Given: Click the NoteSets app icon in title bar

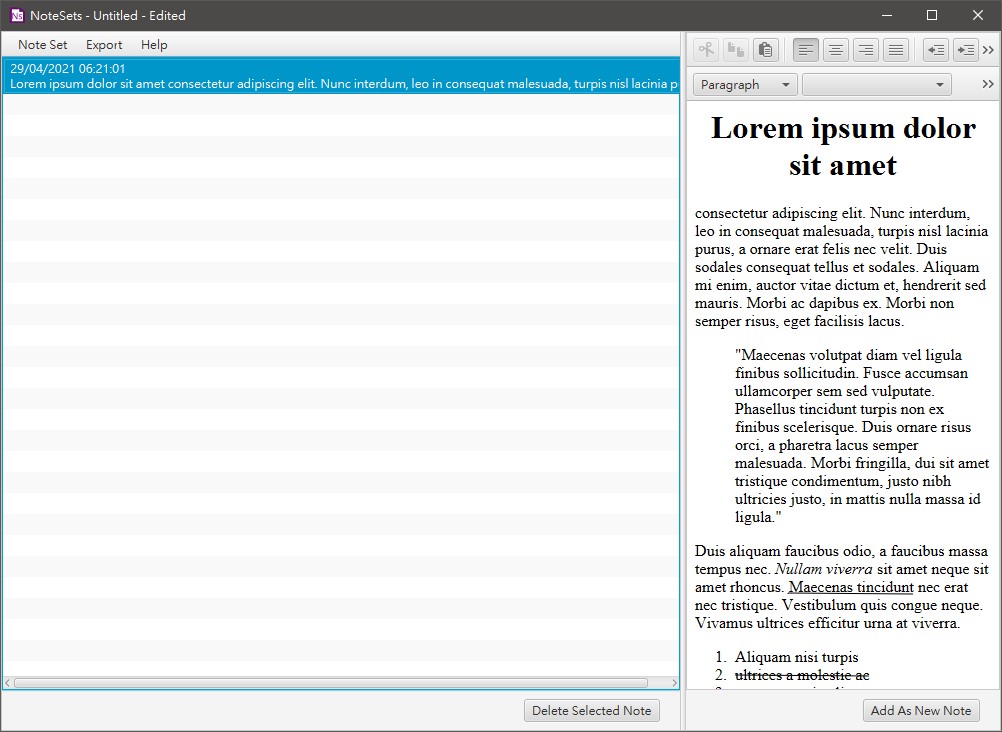Looking at the screenshot, I should (x=17, y=15).
